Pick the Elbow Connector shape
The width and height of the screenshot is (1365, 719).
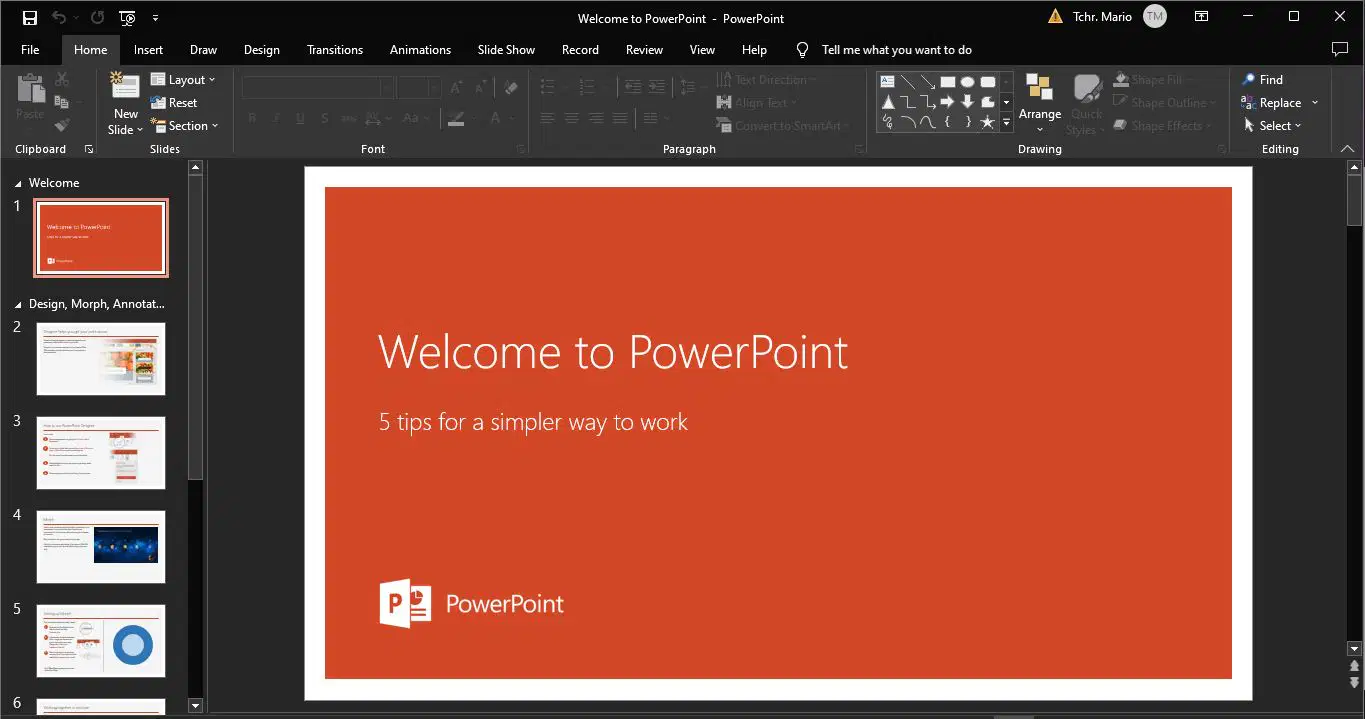pos(908,102)
